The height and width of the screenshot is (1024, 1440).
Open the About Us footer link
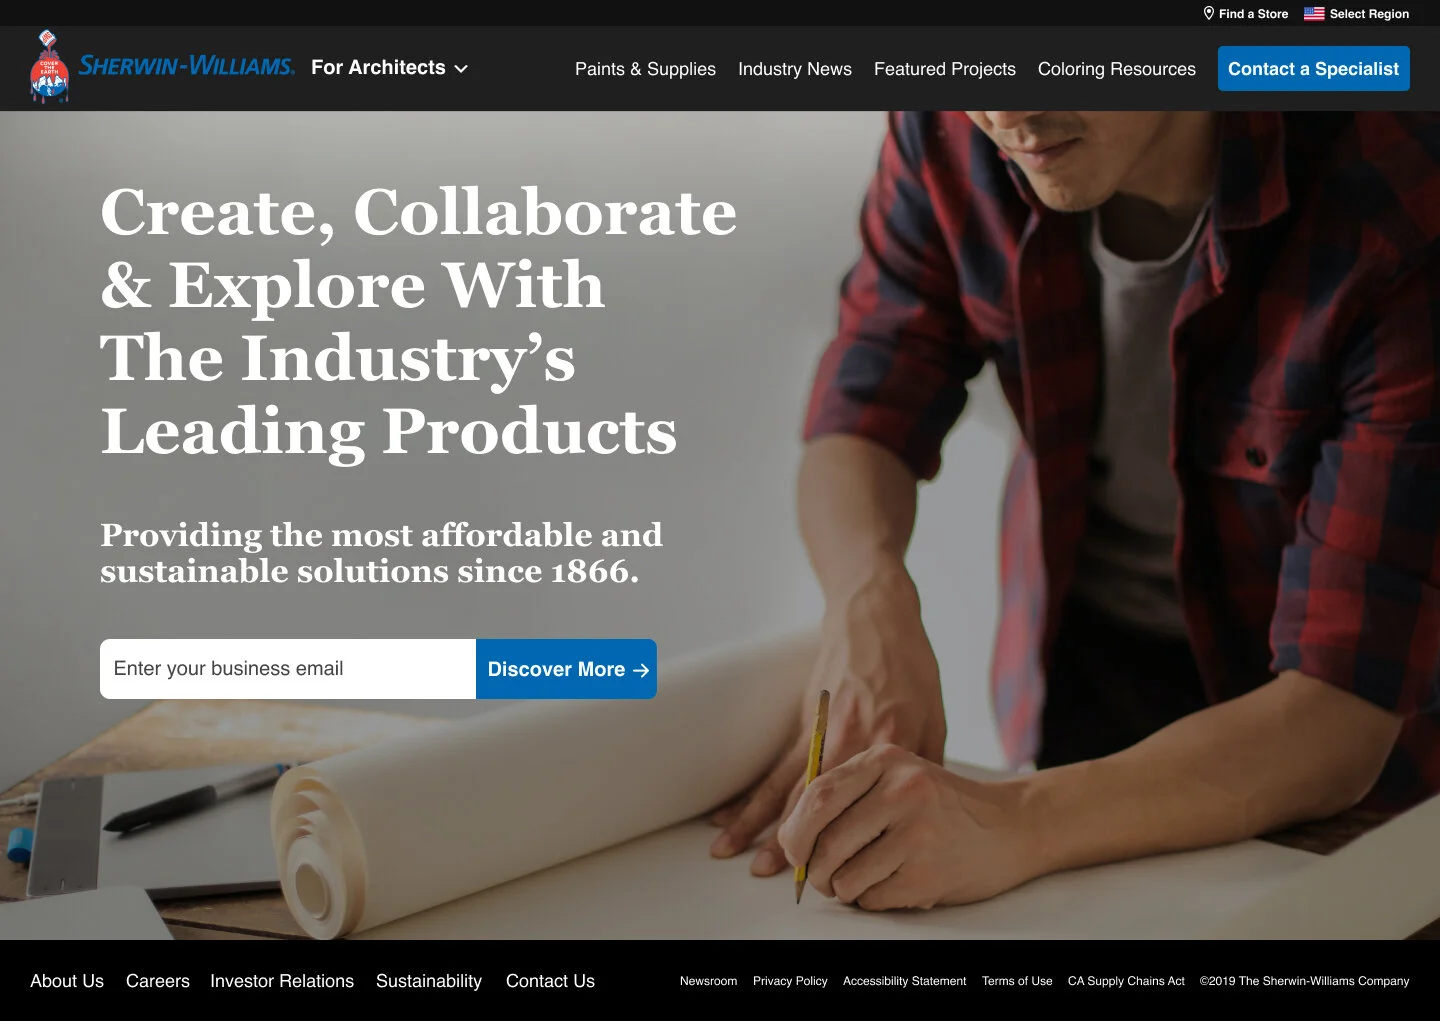(x=67, y=981)
